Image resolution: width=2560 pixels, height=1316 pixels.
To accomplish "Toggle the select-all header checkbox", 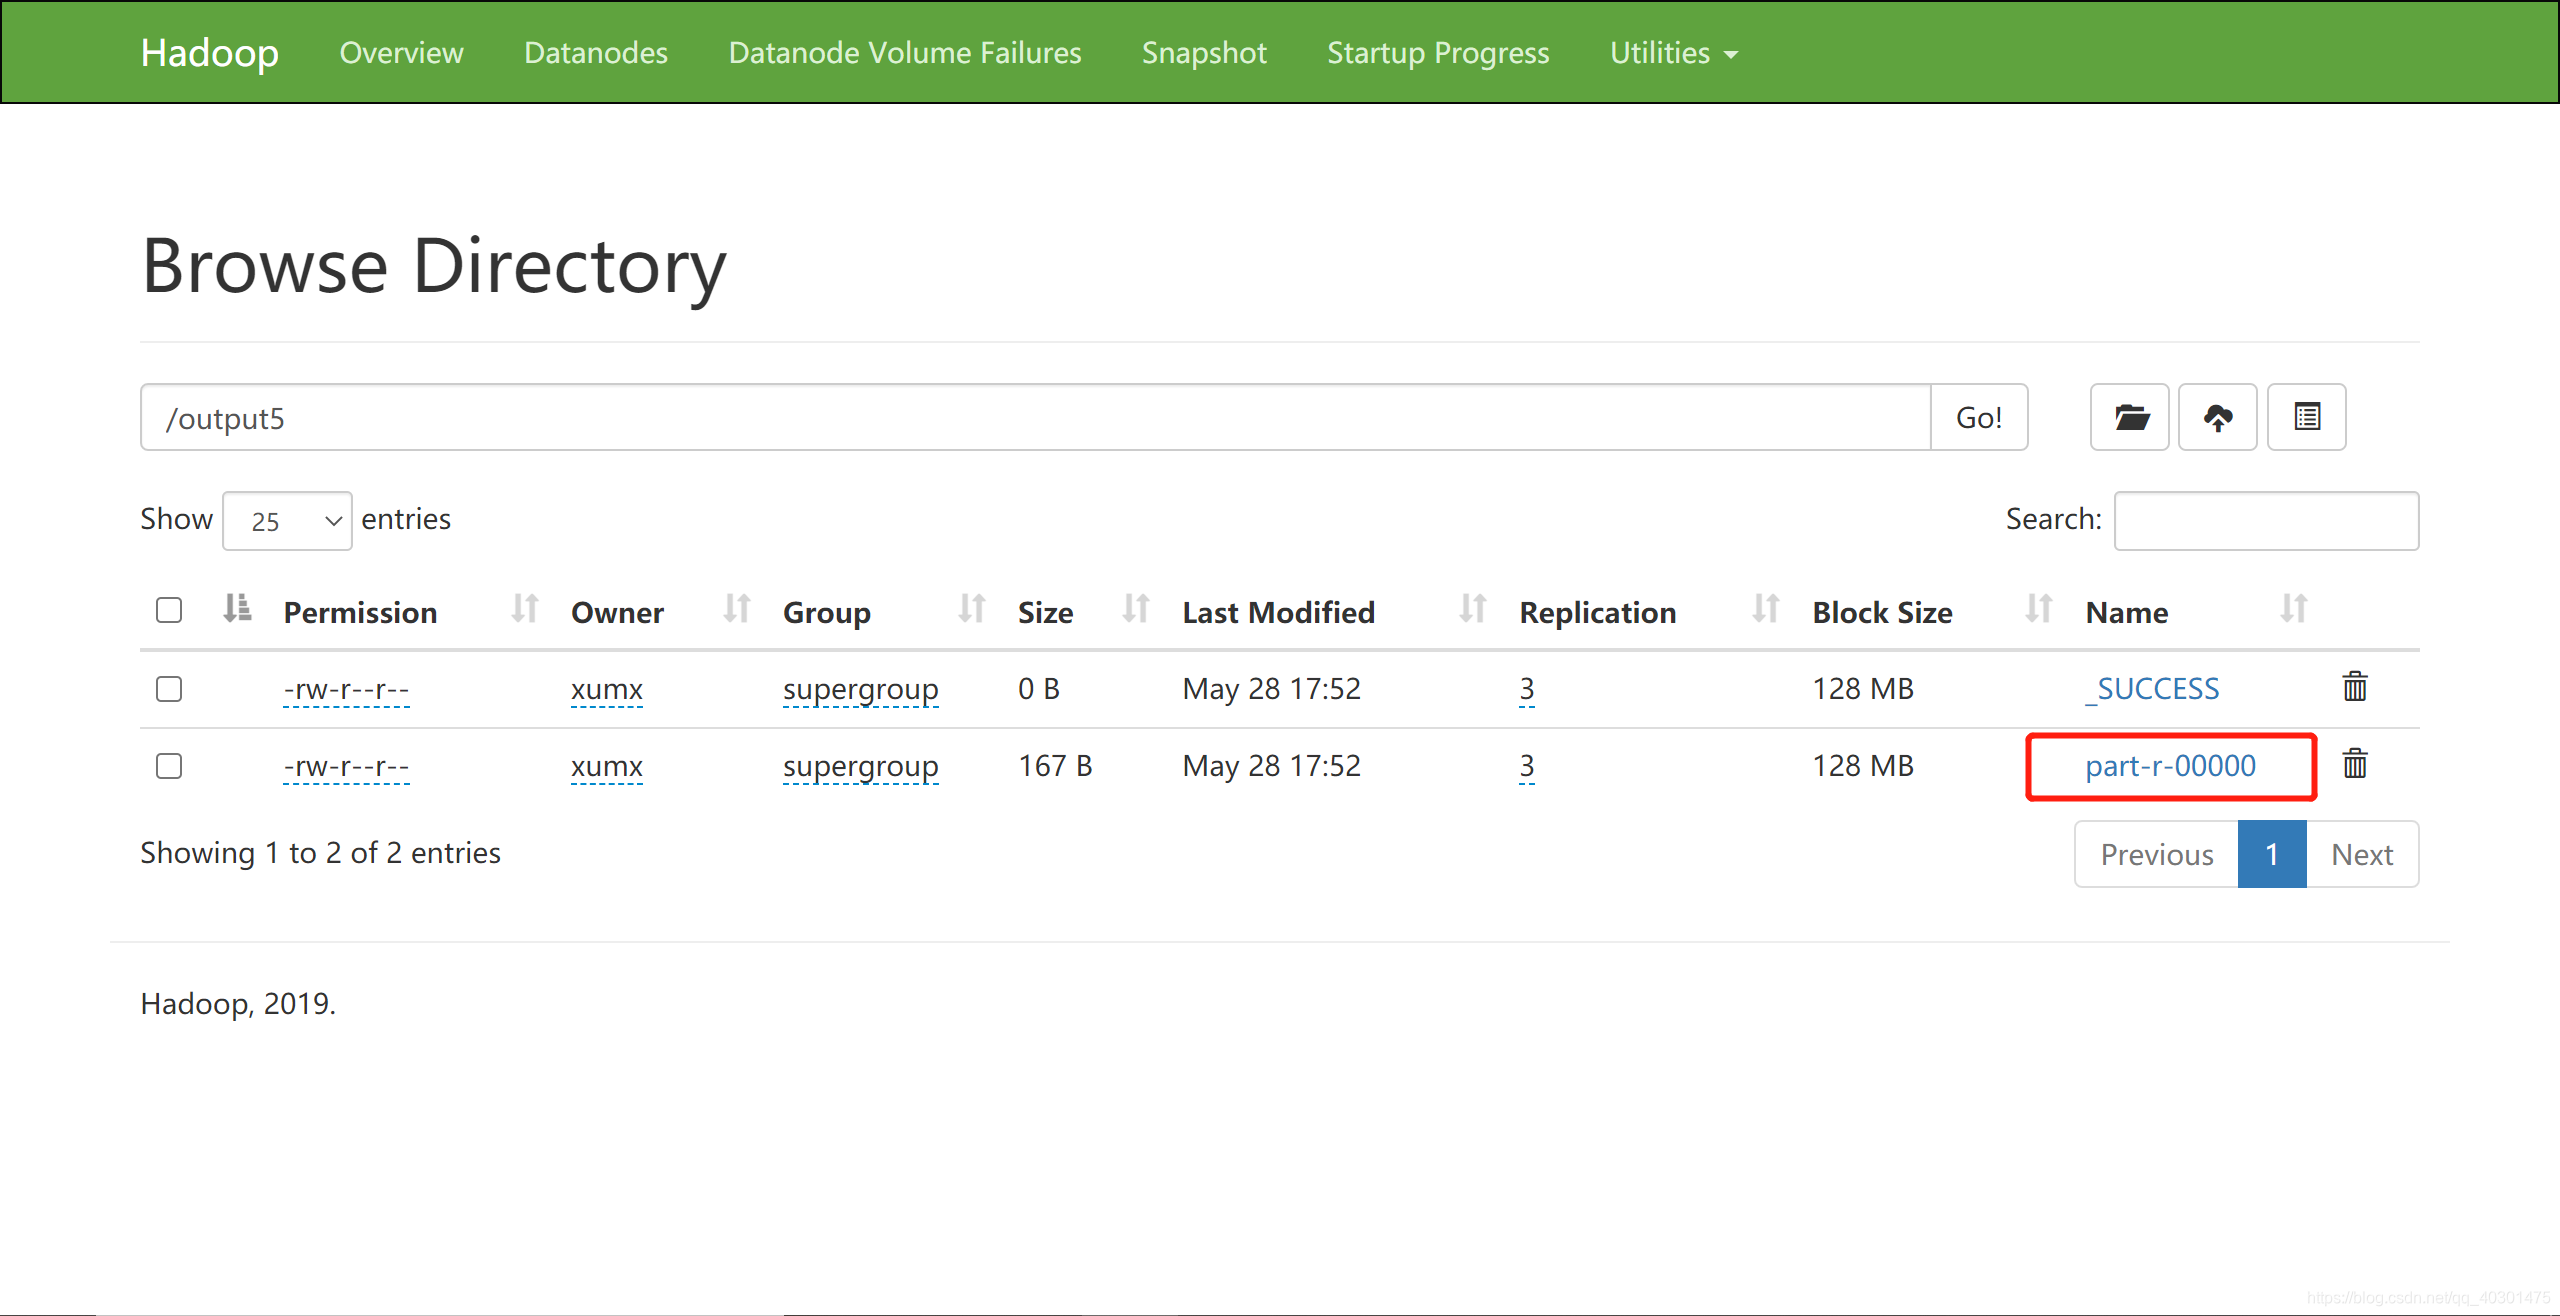I will click(169, 610).
